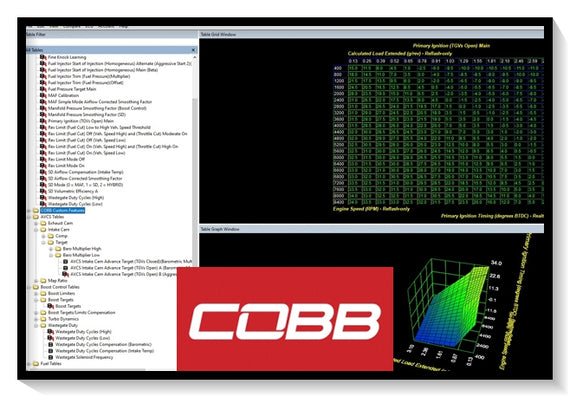Open the Primary Ignition (TGVs Open) Main table

click(x=81, y=121)
